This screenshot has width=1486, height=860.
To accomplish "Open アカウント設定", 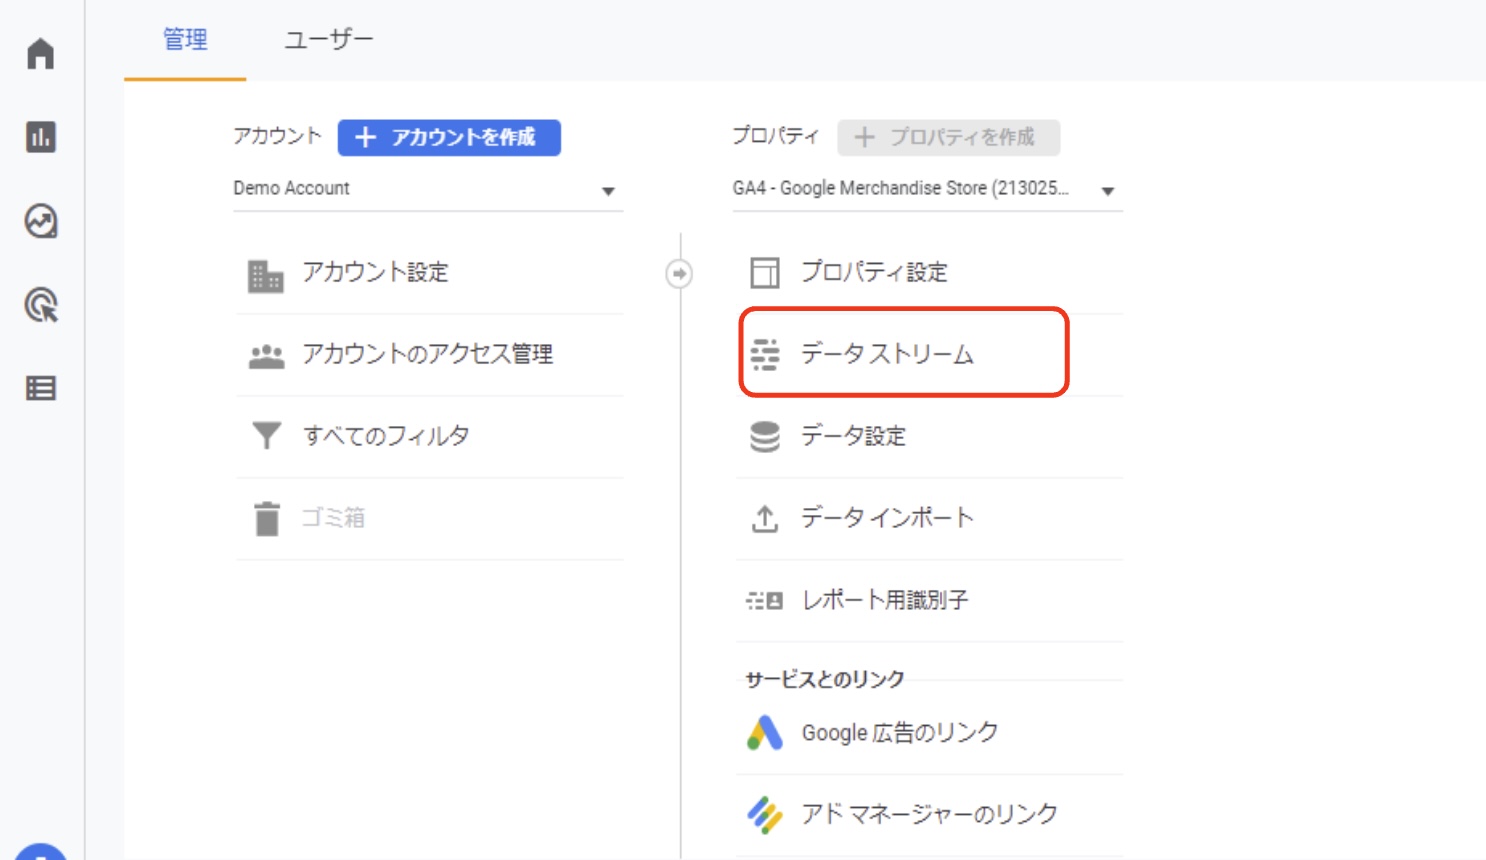I will [429, 273].
